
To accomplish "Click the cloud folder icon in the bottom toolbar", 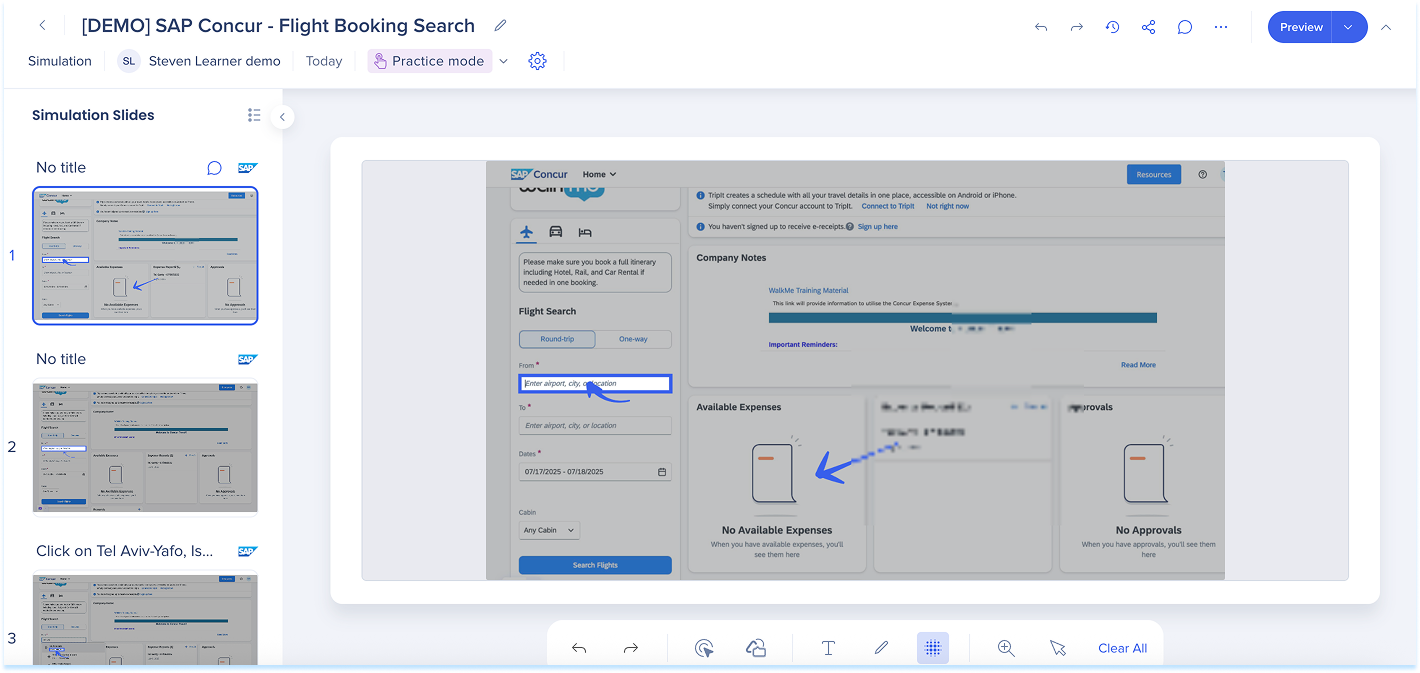I will tap(756, 648).
